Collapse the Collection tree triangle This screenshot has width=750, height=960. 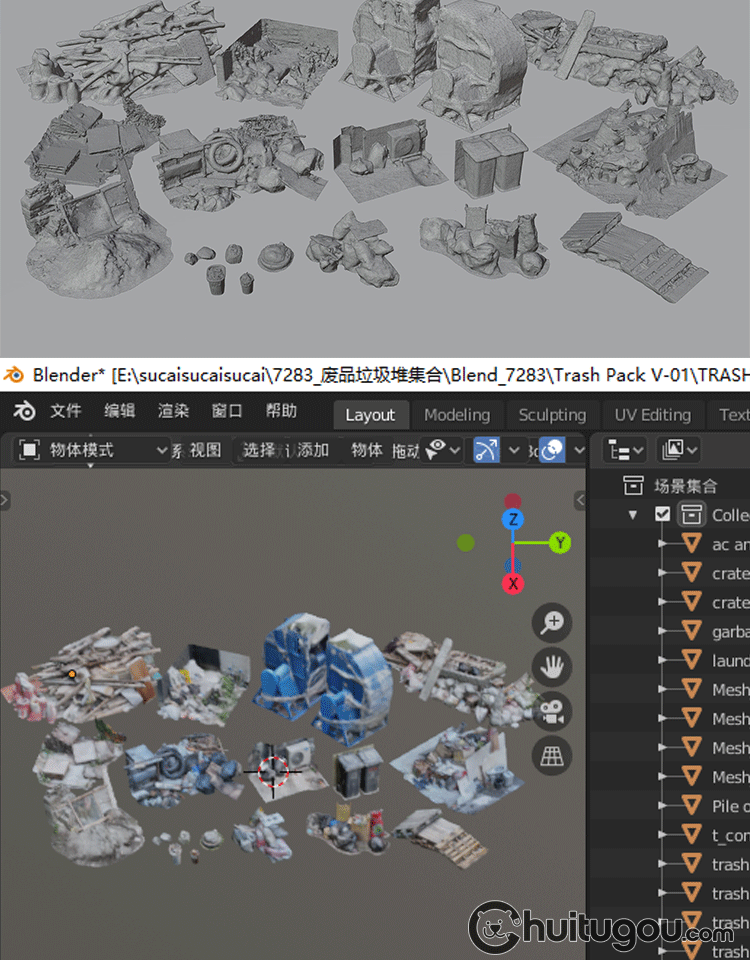(x=633, y=515)
